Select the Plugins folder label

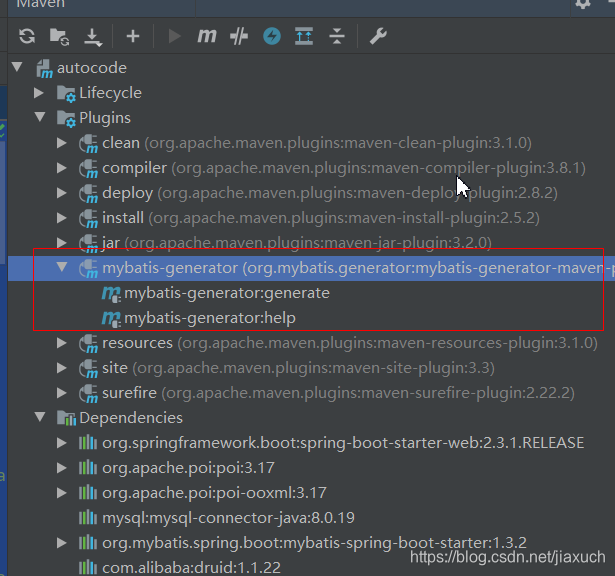coord(105,118)
